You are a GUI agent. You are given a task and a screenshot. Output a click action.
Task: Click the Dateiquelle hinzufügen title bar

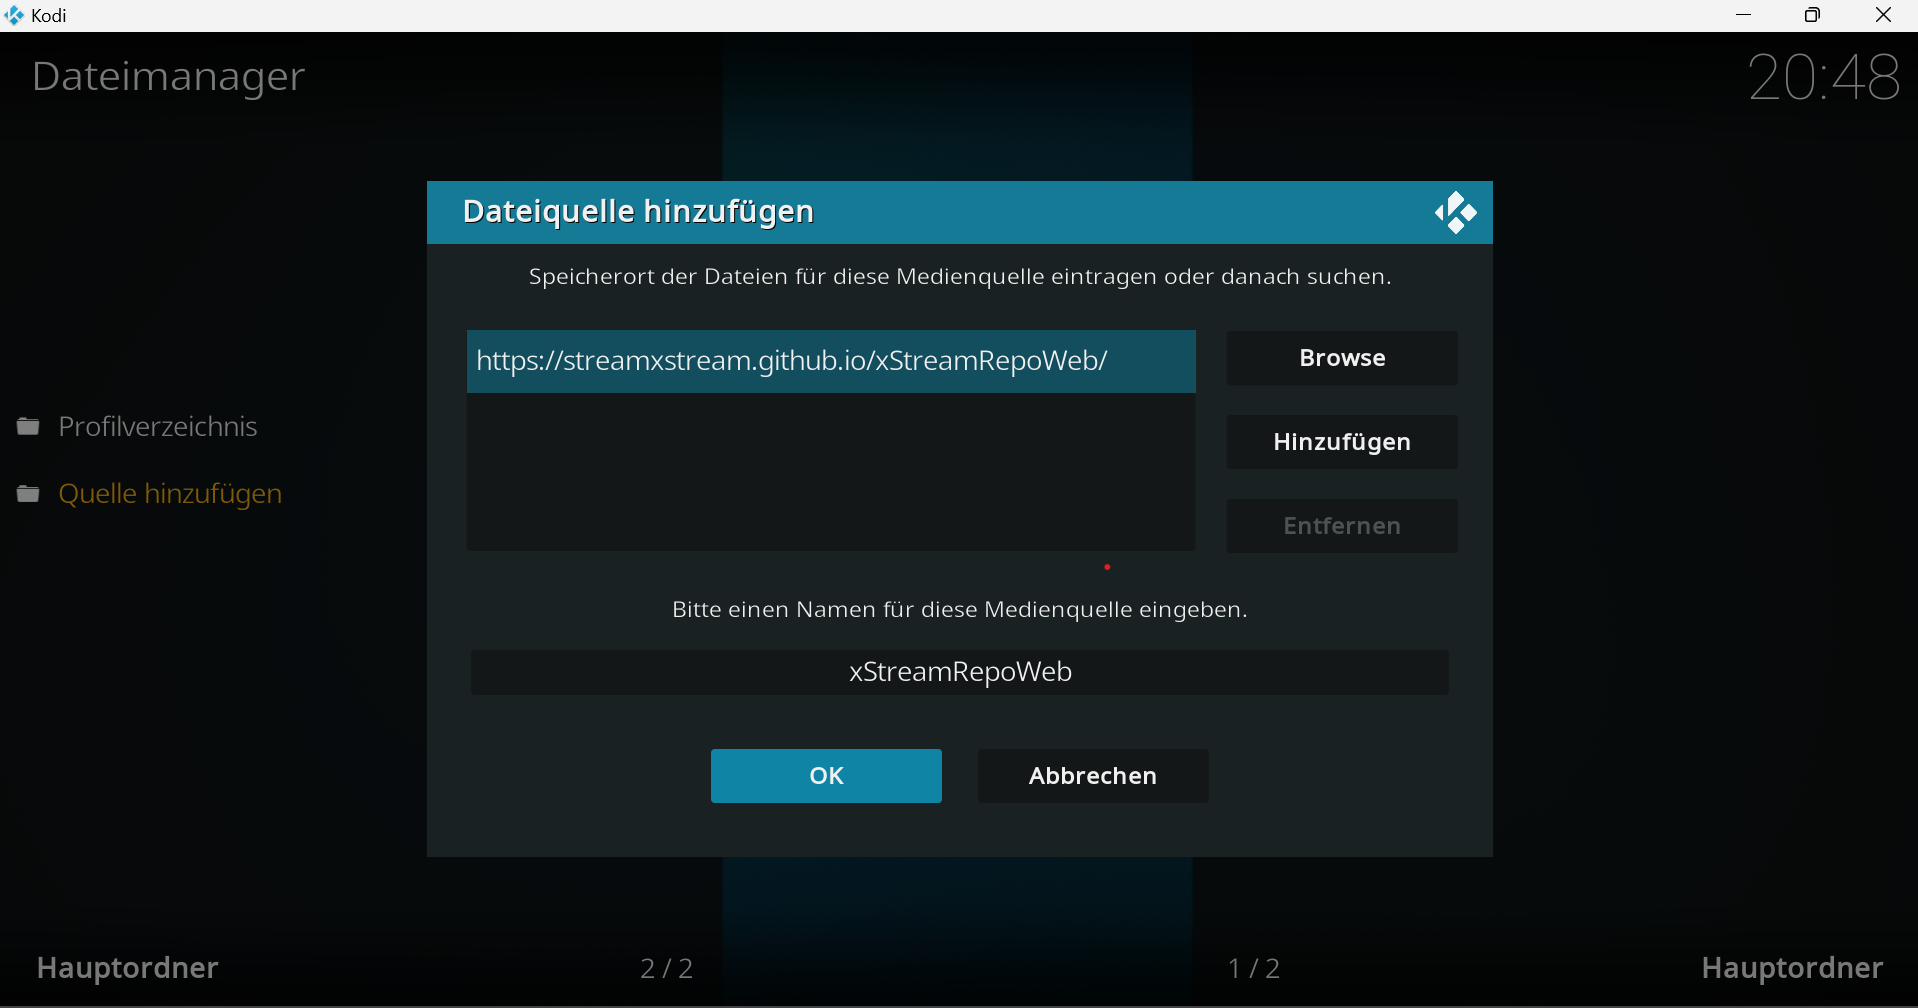click(900, 212)
